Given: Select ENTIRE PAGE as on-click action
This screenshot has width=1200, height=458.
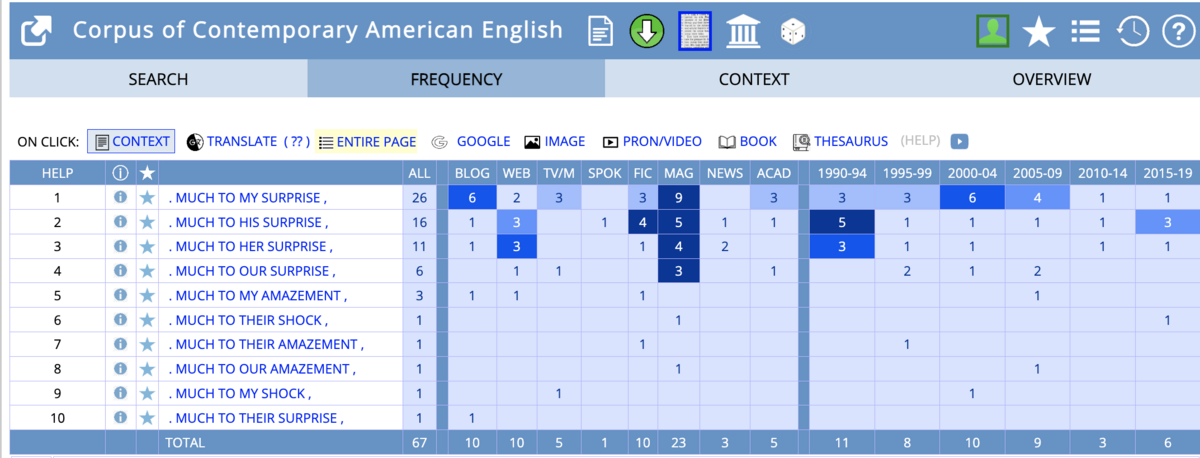Looking at the screenshot, I should coord(366,142).
